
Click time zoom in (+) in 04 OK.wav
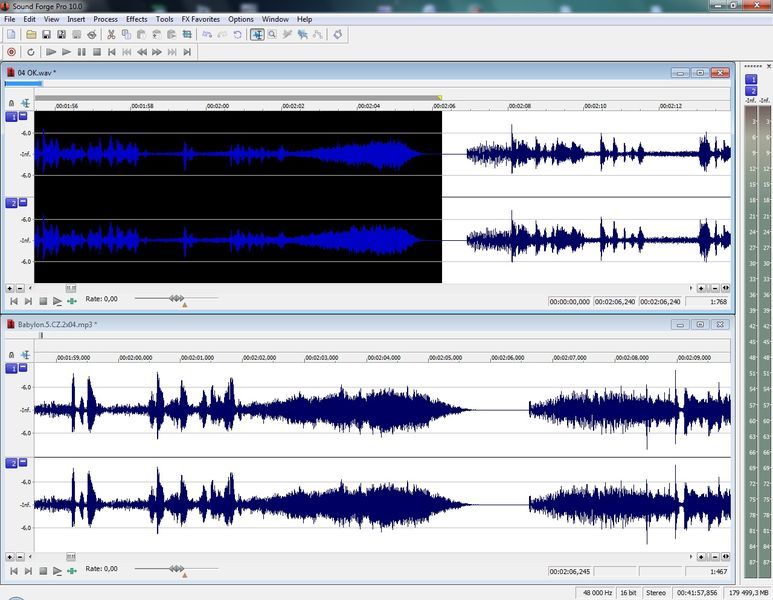(701, 288)
